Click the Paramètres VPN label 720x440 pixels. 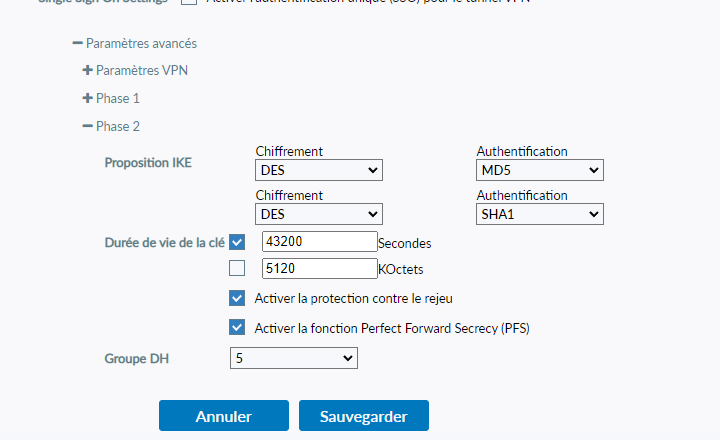[x=141, y=70]
